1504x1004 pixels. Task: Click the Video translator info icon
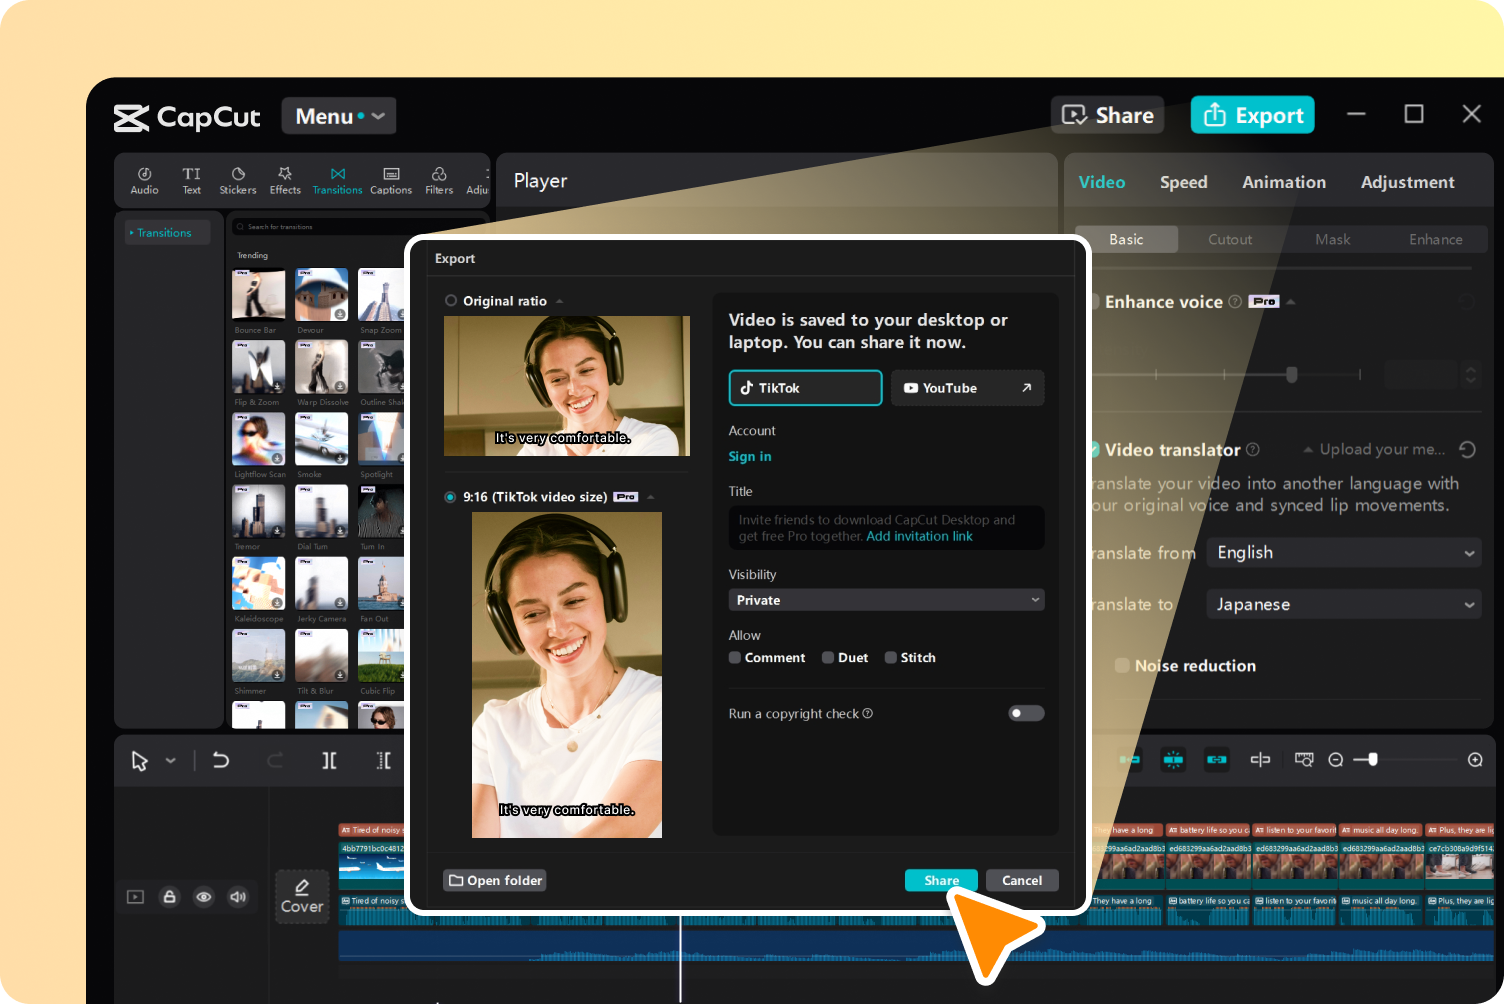coord(1253,450)
